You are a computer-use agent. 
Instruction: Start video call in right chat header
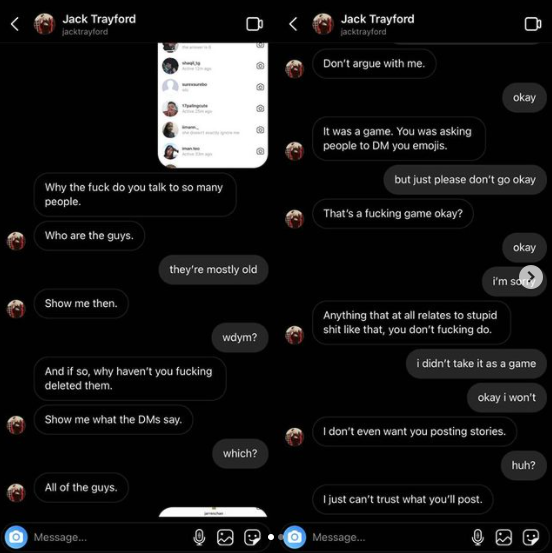533,24
